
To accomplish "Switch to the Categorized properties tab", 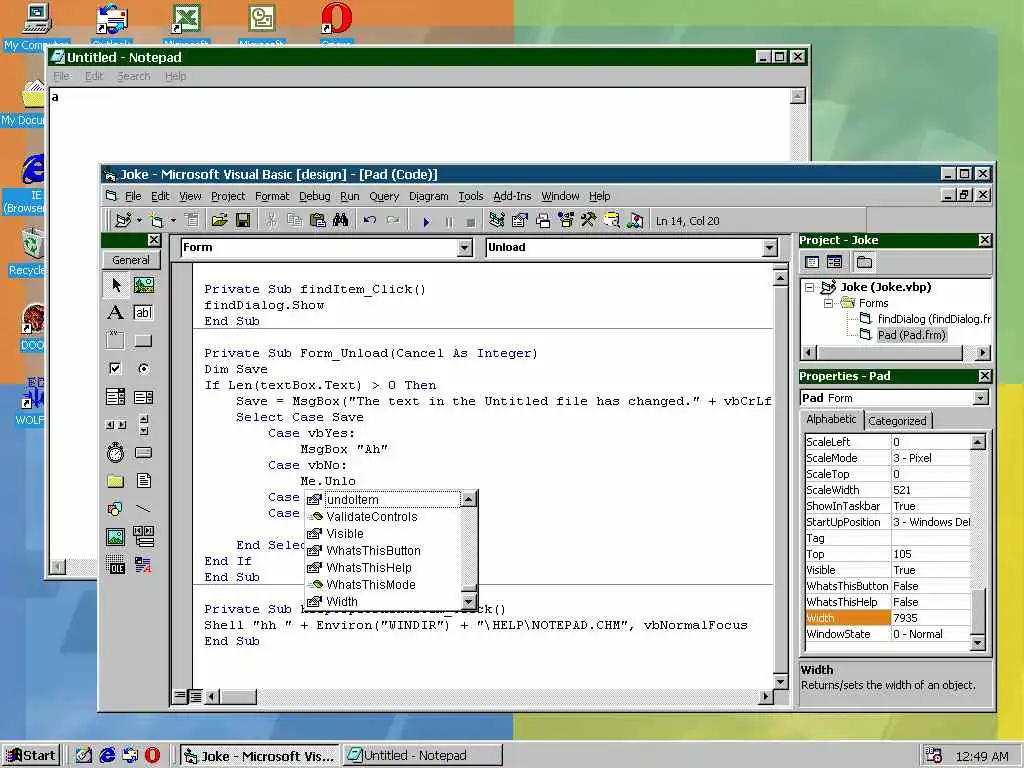I will coord(897,421).
